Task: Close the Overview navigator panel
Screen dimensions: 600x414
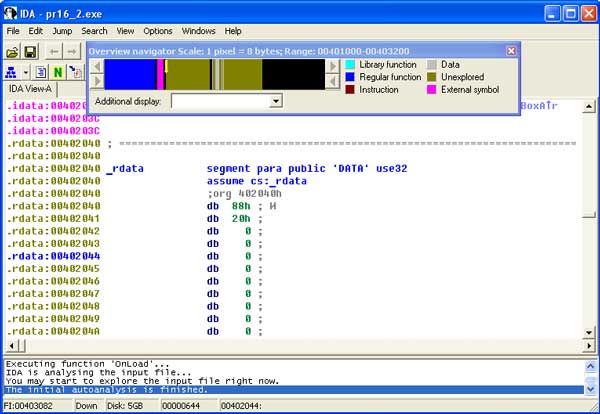Action: click(x=511, y=51)
